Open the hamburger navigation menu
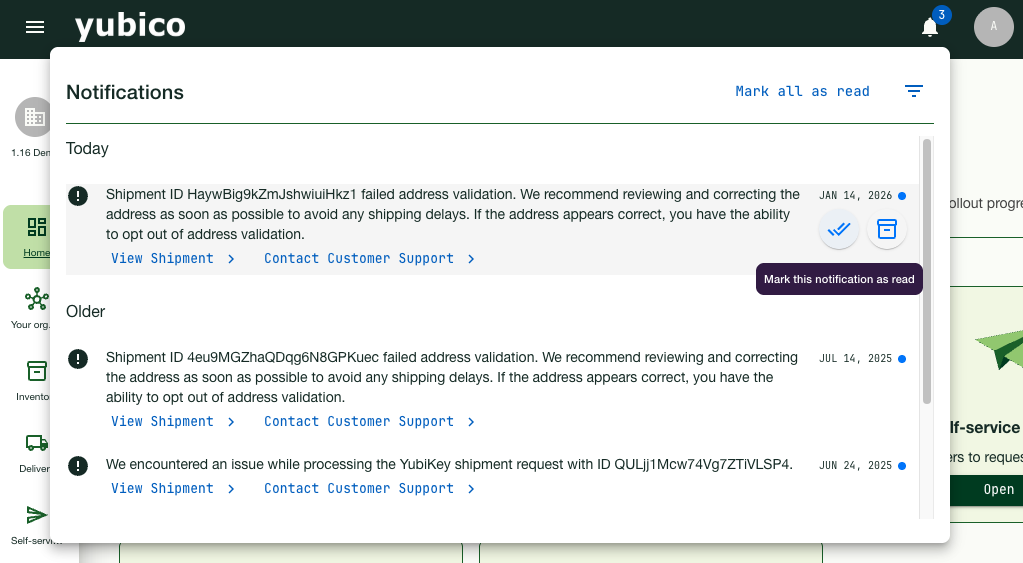 coord(35,27)
